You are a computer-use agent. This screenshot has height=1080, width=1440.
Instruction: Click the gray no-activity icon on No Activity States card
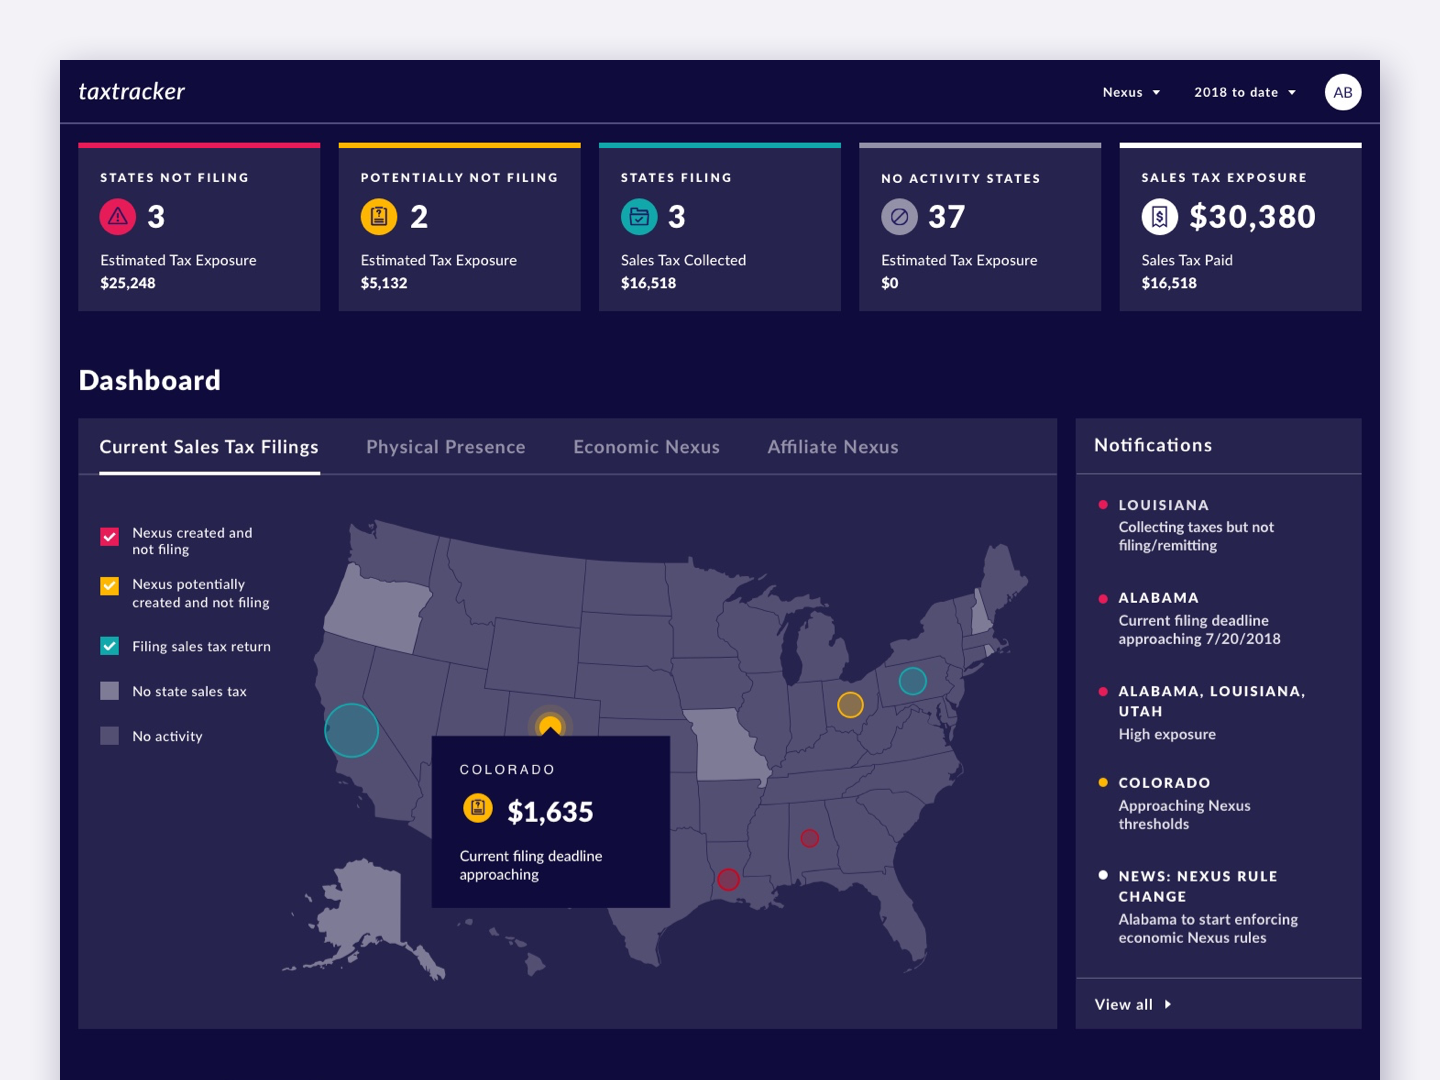[898, 216]
